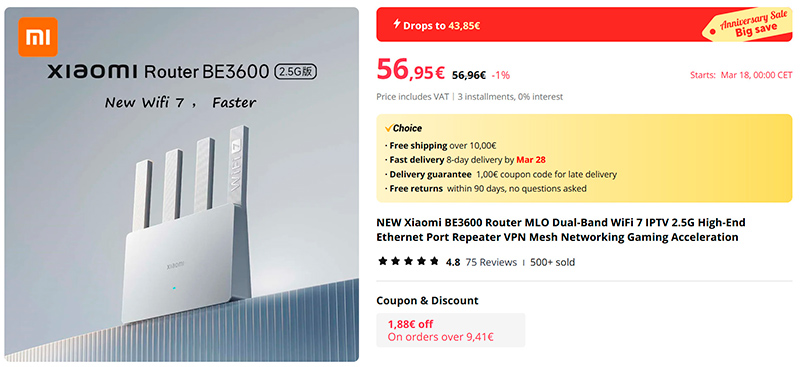Open the 75 Reviews link

(x=491, y=262)
